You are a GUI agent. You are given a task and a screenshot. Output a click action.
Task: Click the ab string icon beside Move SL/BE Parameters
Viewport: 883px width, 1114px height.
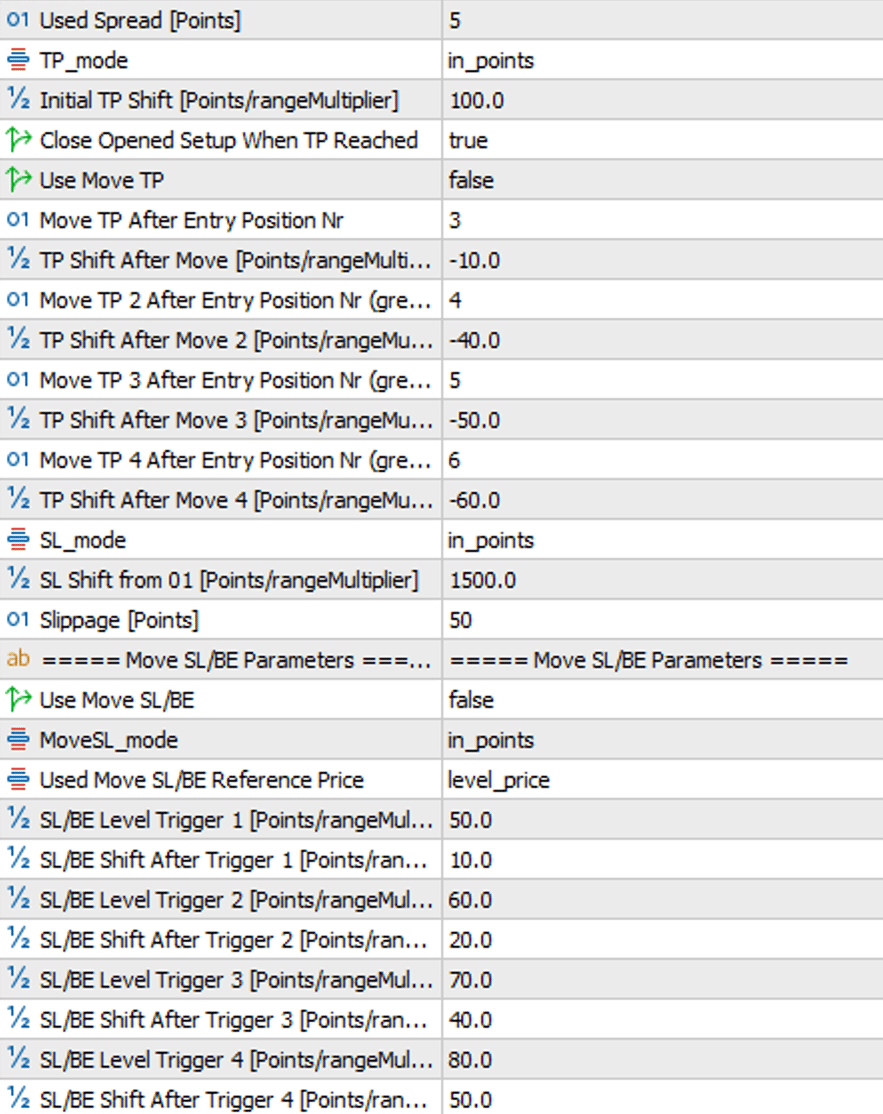[18, 659]
